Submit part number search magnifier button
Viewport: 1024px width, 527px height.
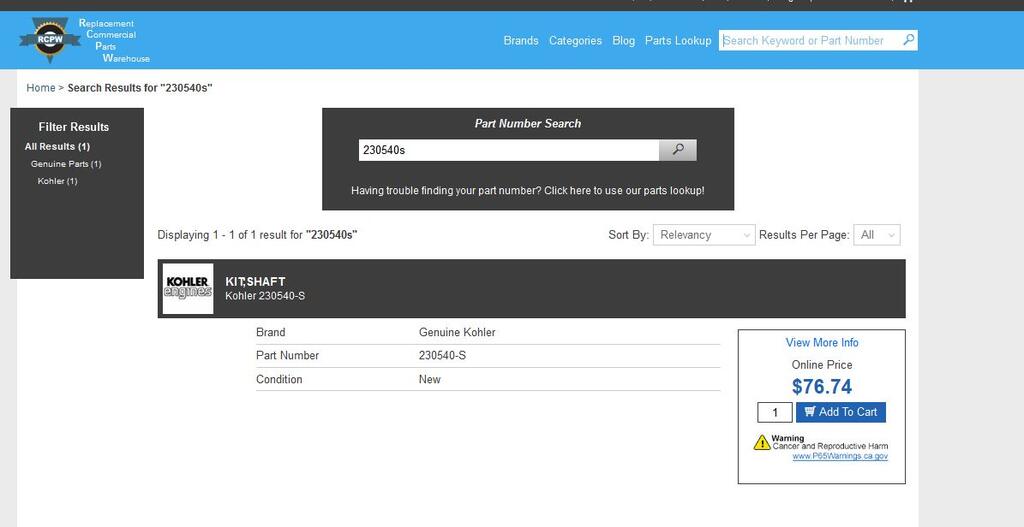[x=678, y=150]
